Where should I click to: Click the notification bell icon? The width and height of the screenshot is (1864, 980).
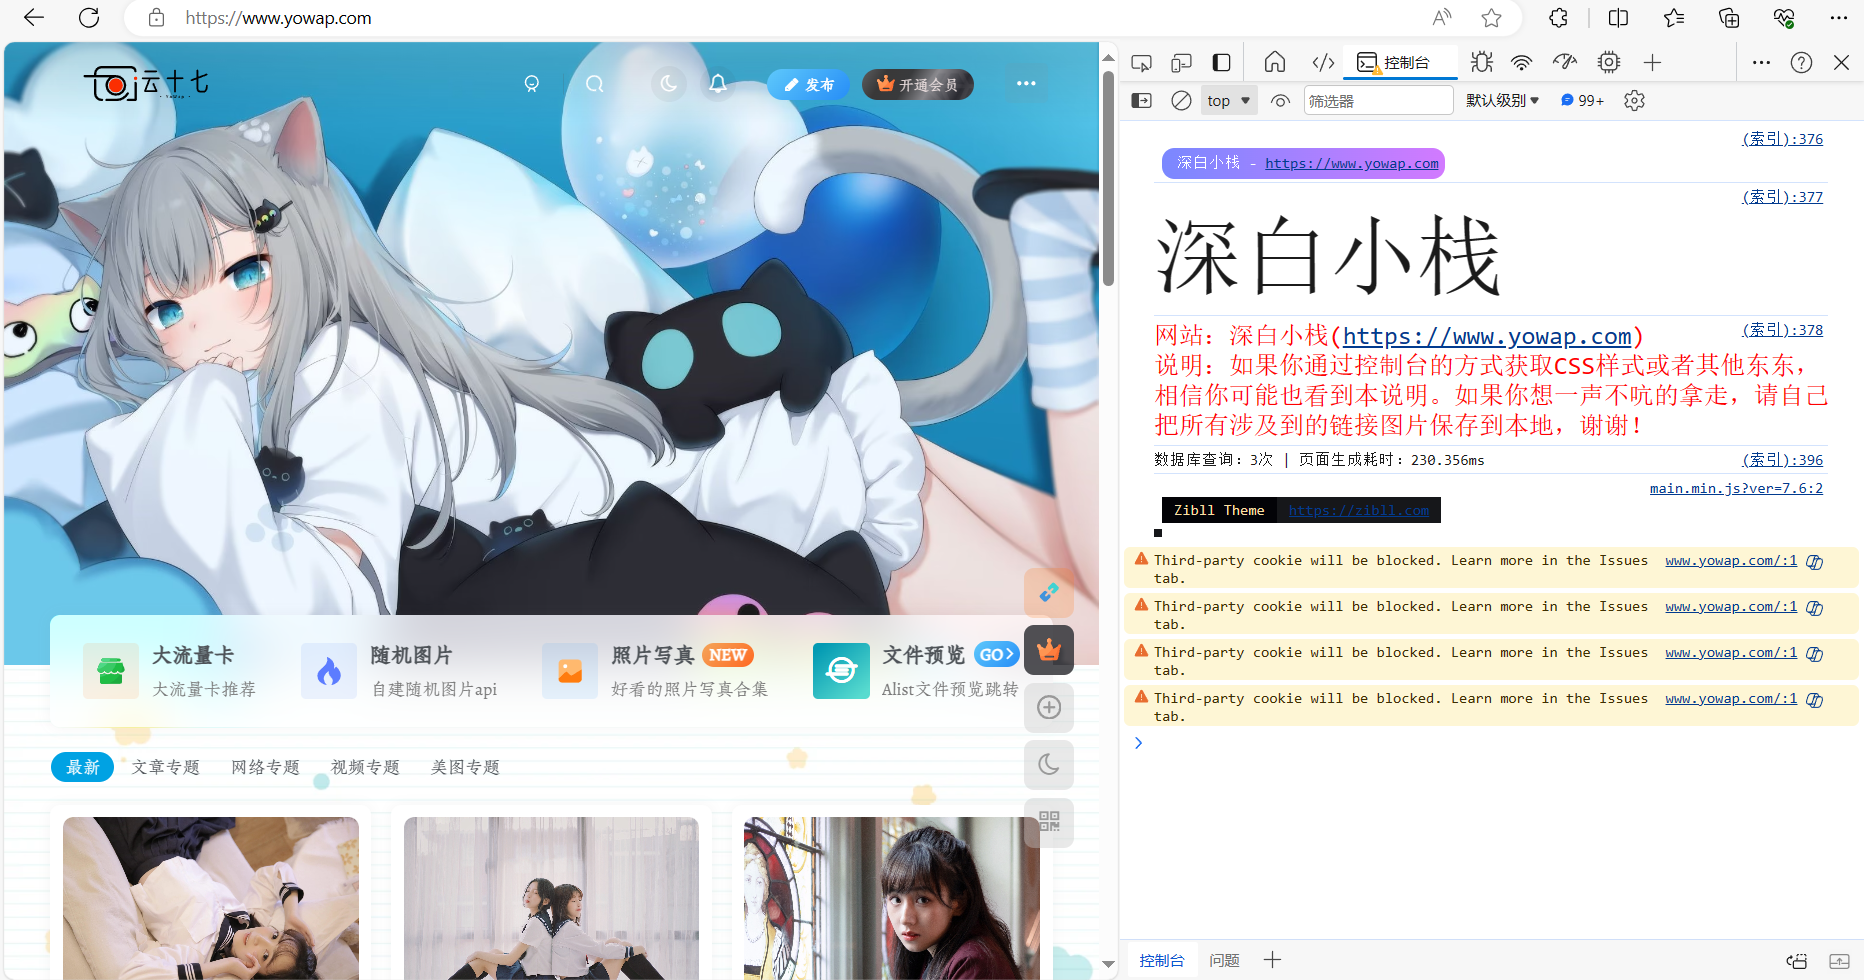(x=718, y=84)
